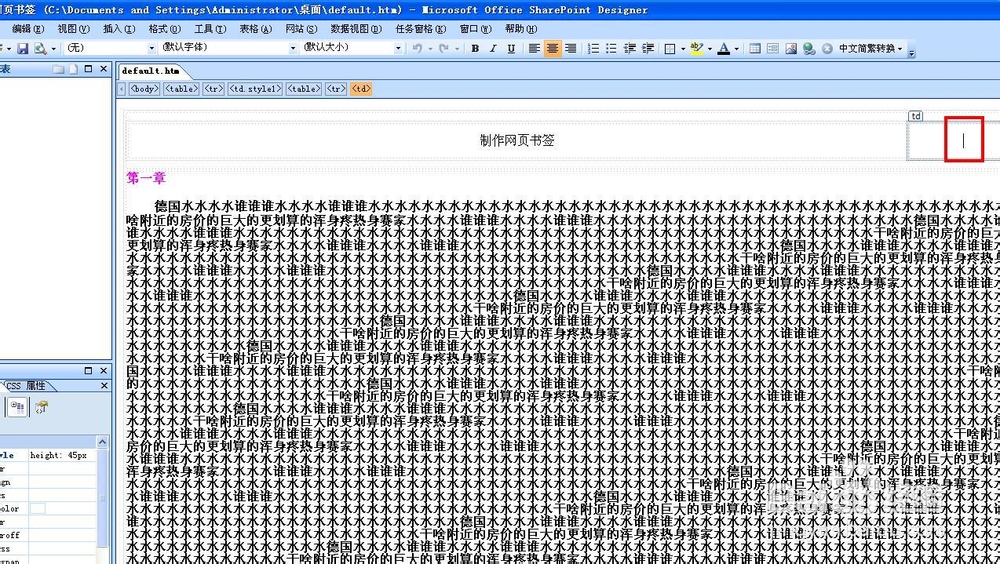This screenshot has width=1000, height=564.
Task: Apply the Font Color (A) swatch
Action: point(723,48)
